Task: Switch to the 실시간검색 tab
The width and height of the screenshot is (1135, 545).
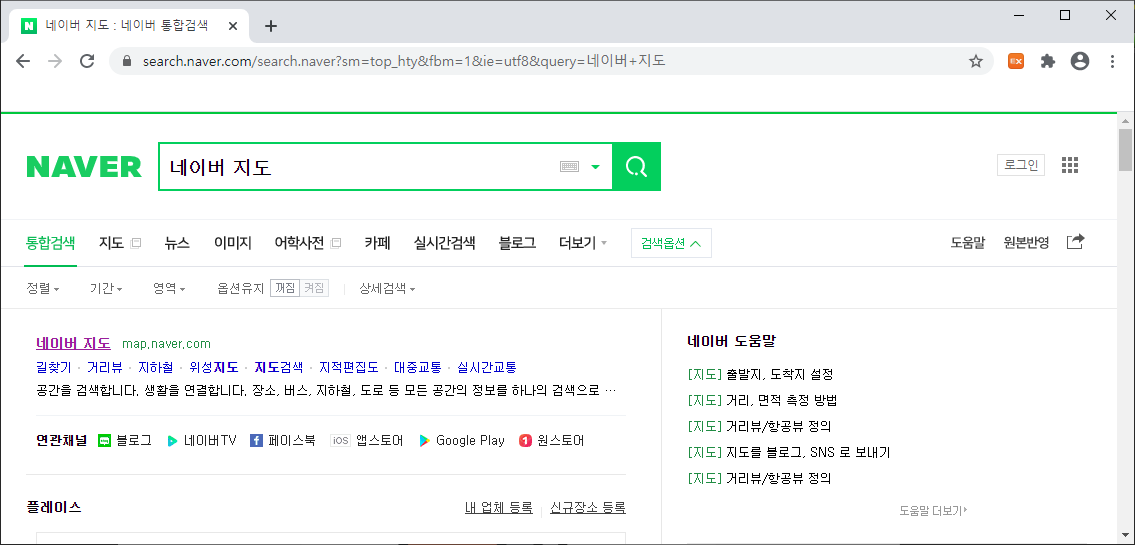Action: (444, 243)
